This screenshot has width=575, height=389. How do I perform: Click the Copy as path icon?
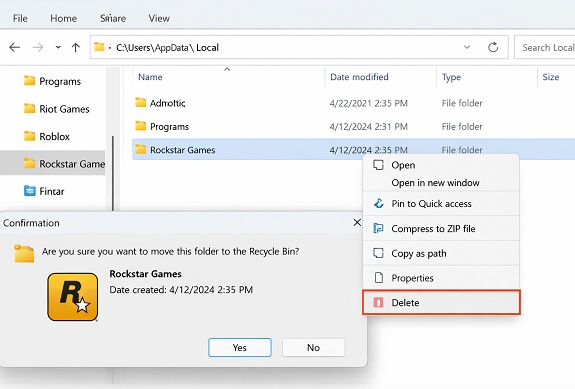coord(378,253)
